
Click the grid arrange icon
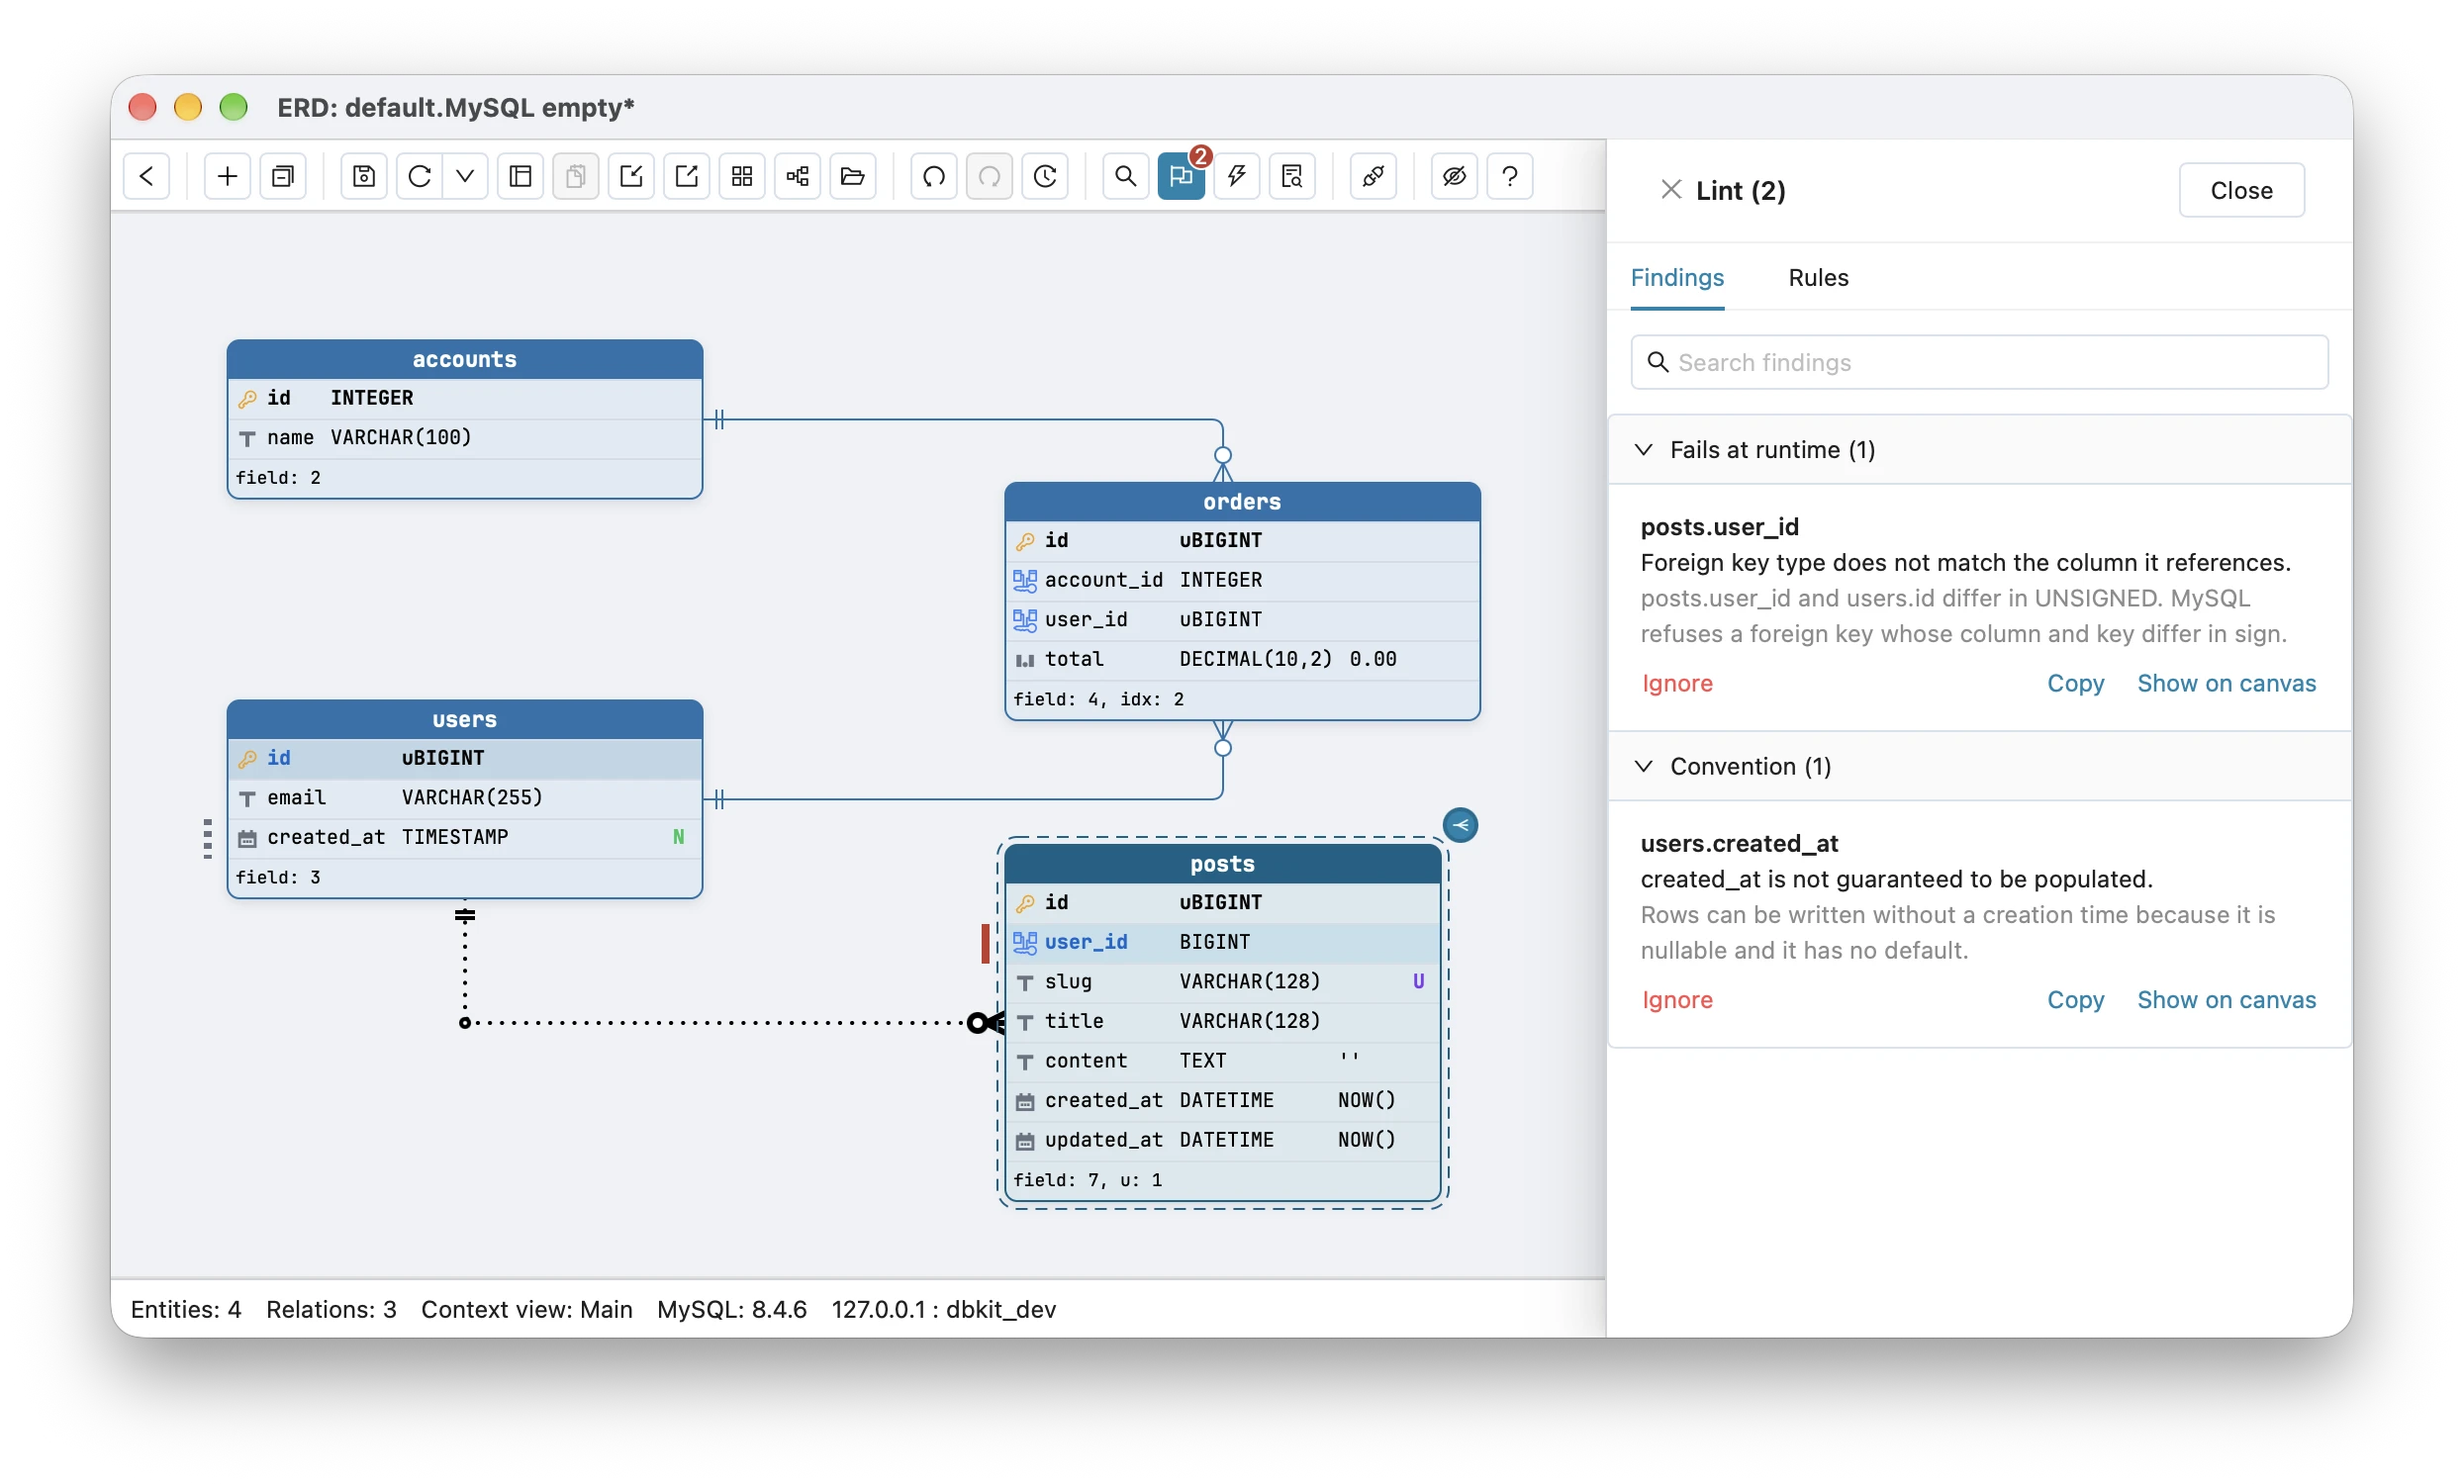[x=742, y=176]
